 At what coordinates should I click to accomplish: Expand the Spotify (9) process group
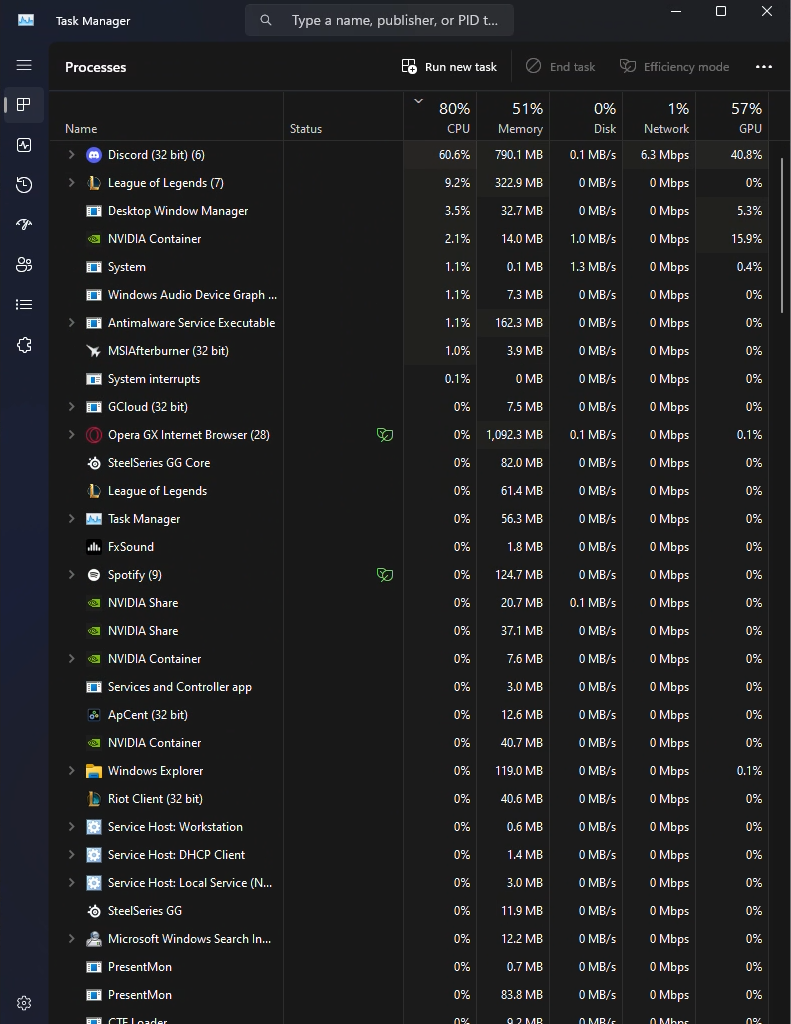tap(71, 575)
